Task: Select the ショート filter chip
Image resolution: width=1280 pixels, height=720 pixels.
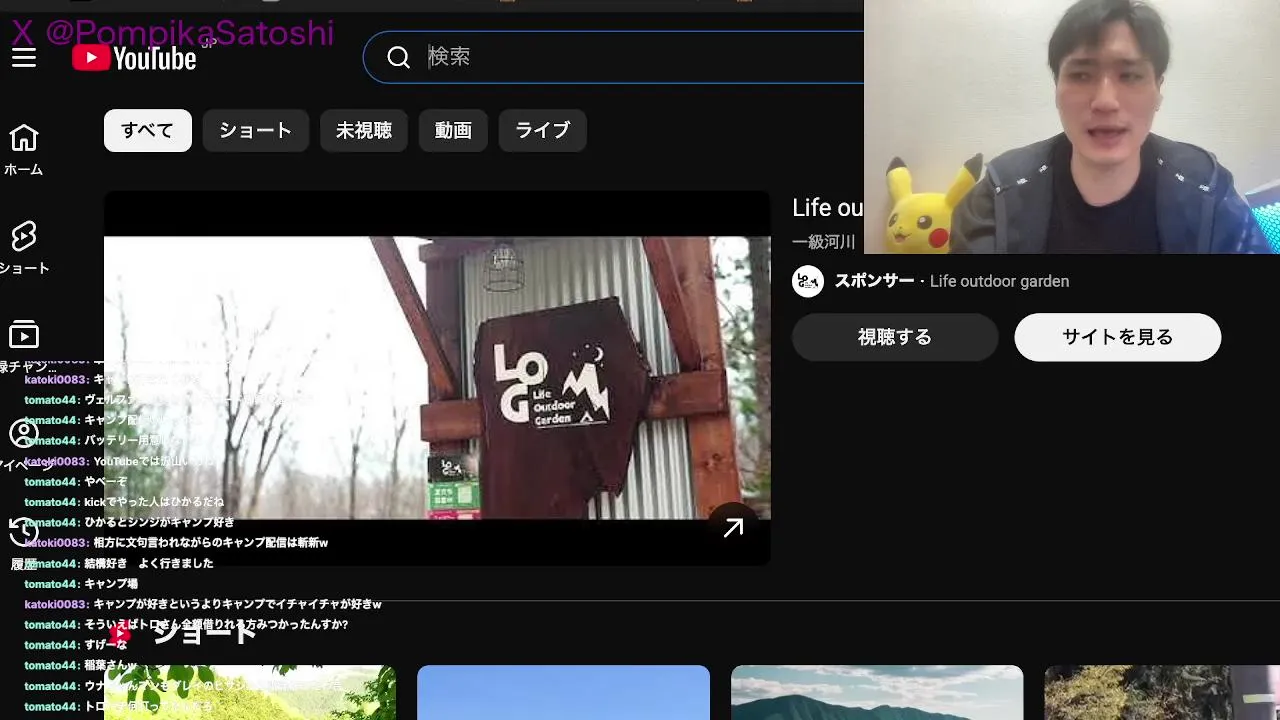Action: click(x=256, y=131)
